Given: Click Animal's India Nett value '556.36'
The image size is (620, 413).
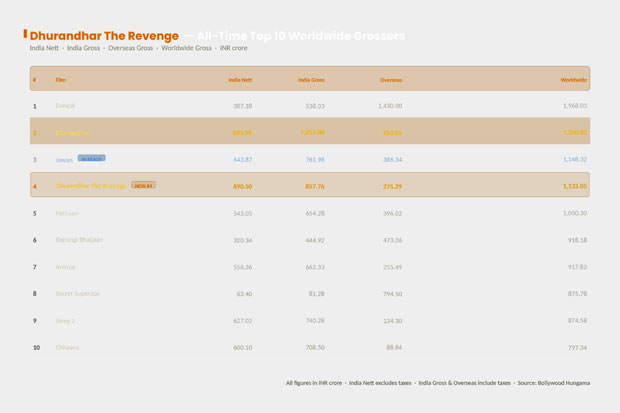Looking at the screenshot, I should (242, 267).
